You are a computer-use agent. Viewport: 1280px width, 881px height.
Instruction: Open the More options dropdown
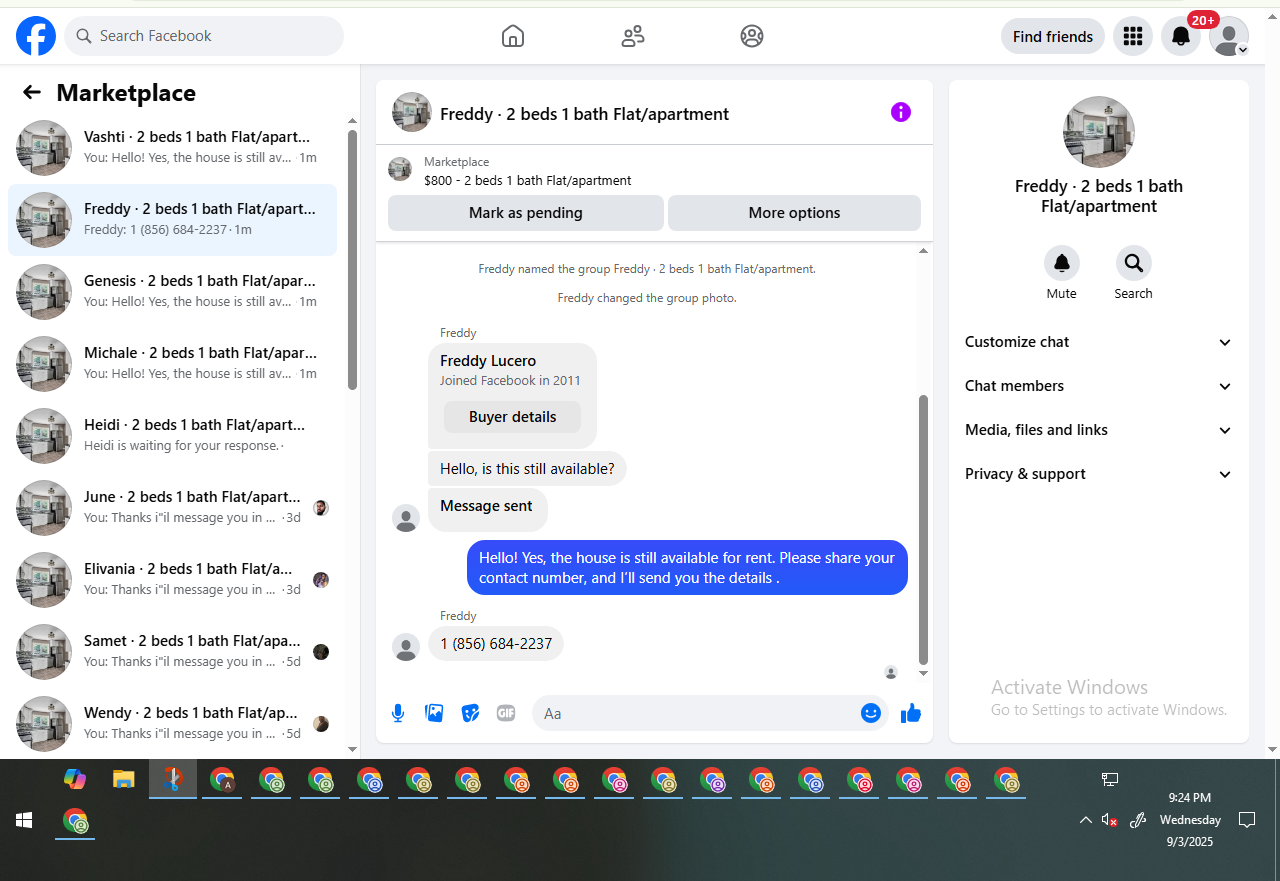794,213
